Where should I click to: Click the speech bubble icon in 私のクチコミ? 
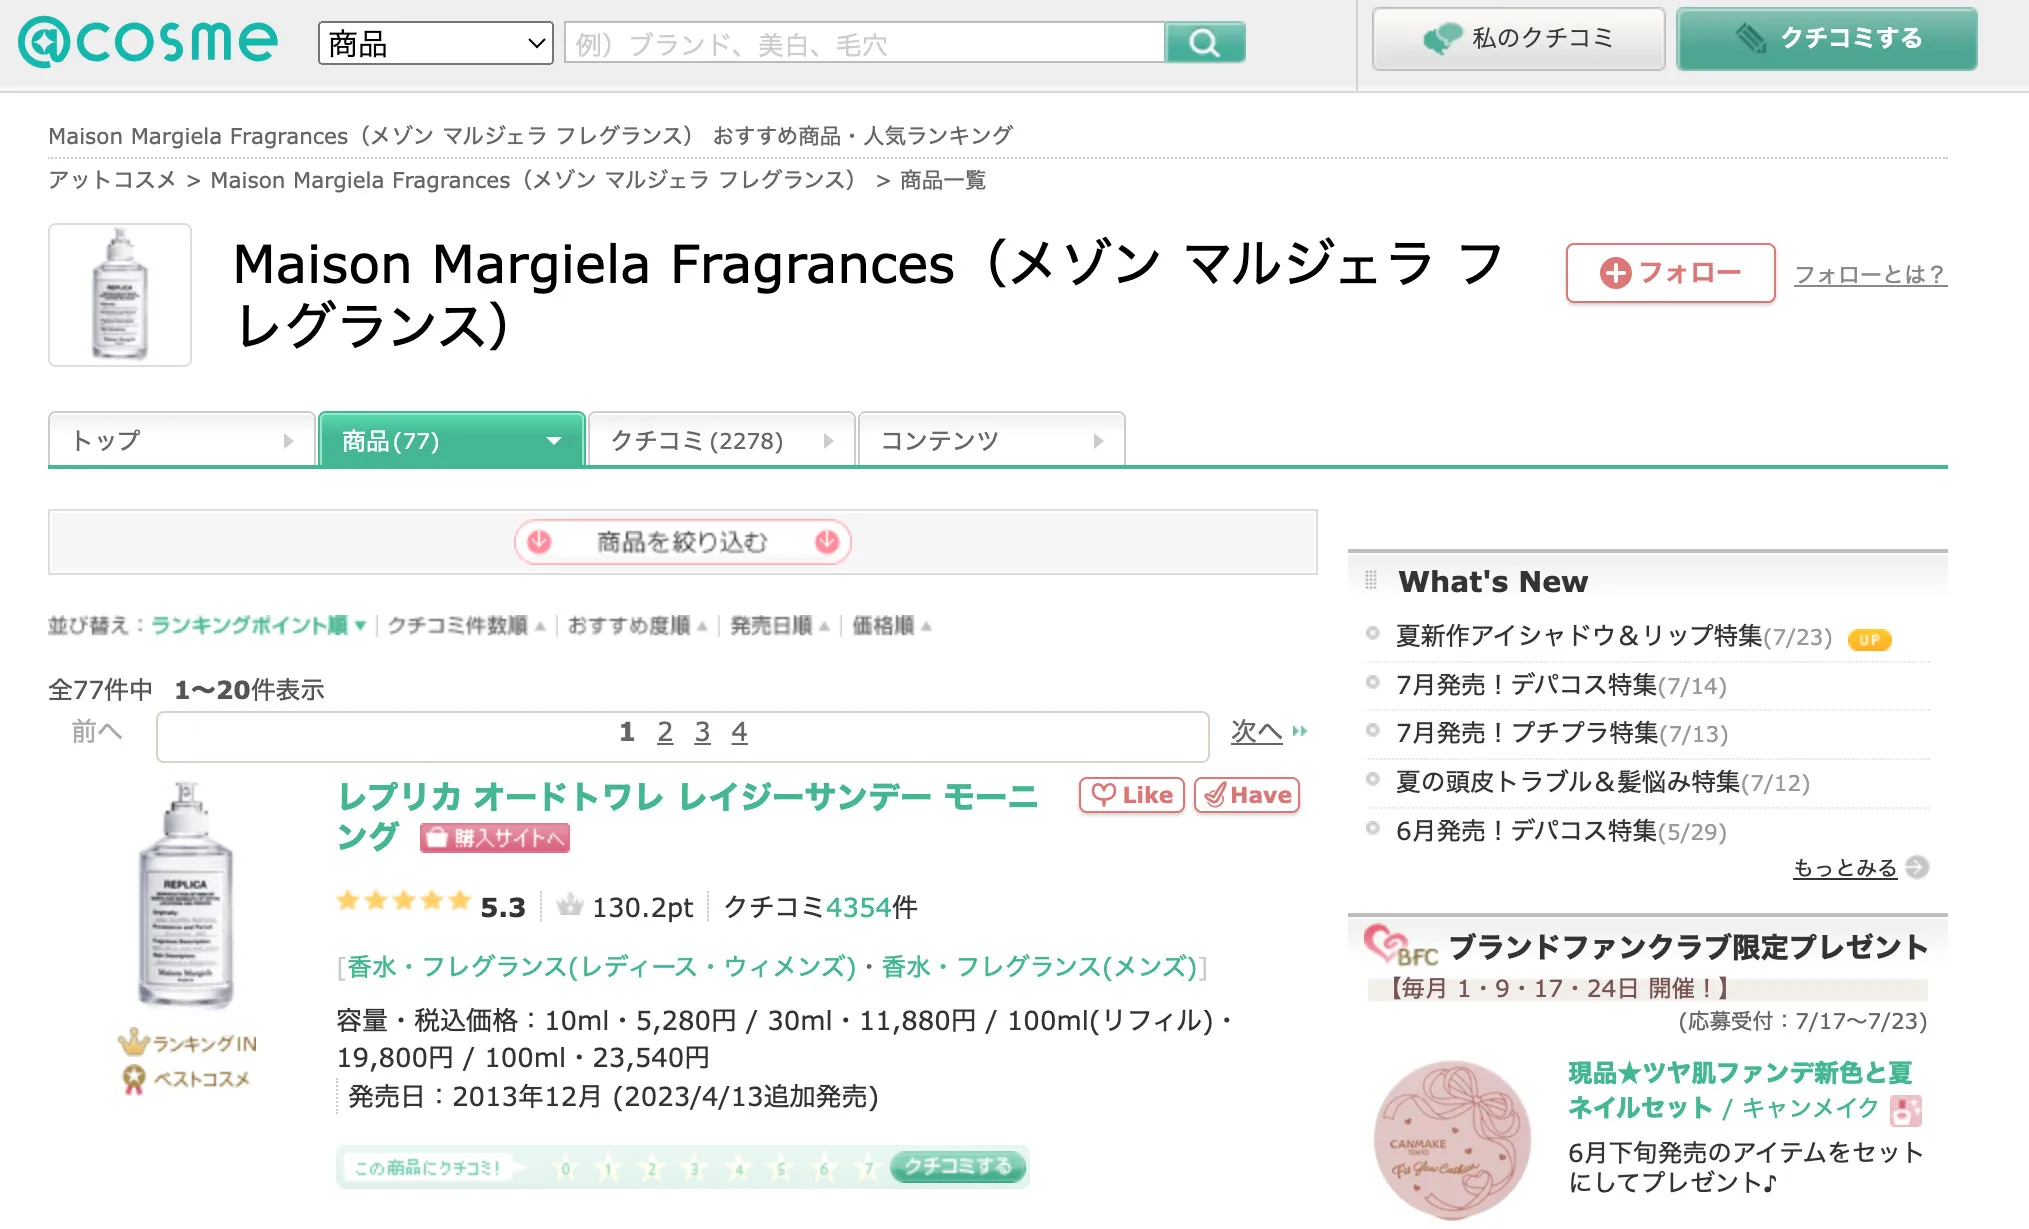point(1443,39)
